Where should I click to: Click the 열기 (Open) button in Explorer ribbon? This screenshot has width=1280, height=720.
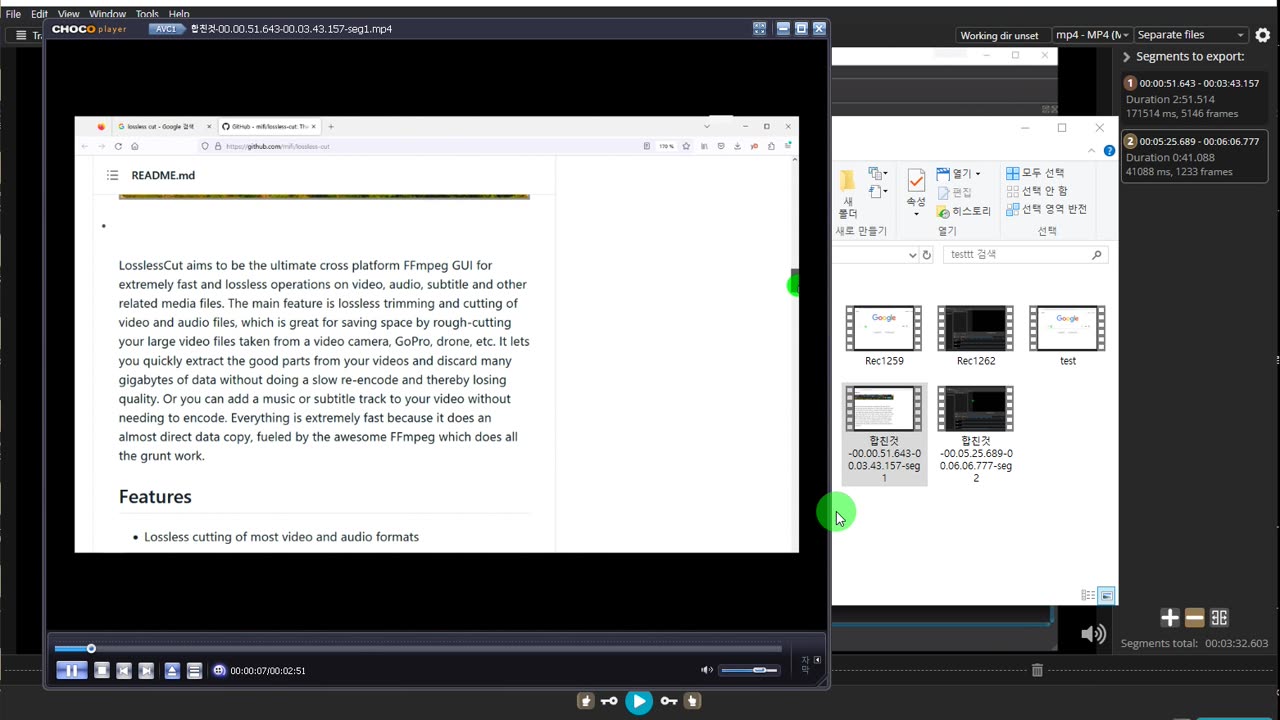pos(953,173)
